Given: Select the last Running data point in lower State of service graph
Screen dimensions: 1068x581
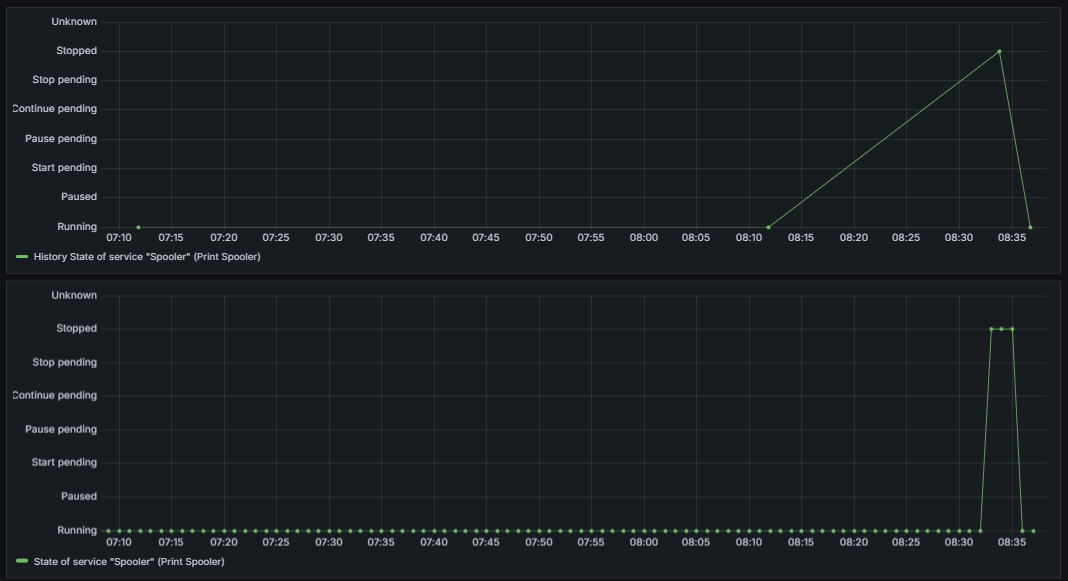Looking at the screenshot, I should 1033,531.
